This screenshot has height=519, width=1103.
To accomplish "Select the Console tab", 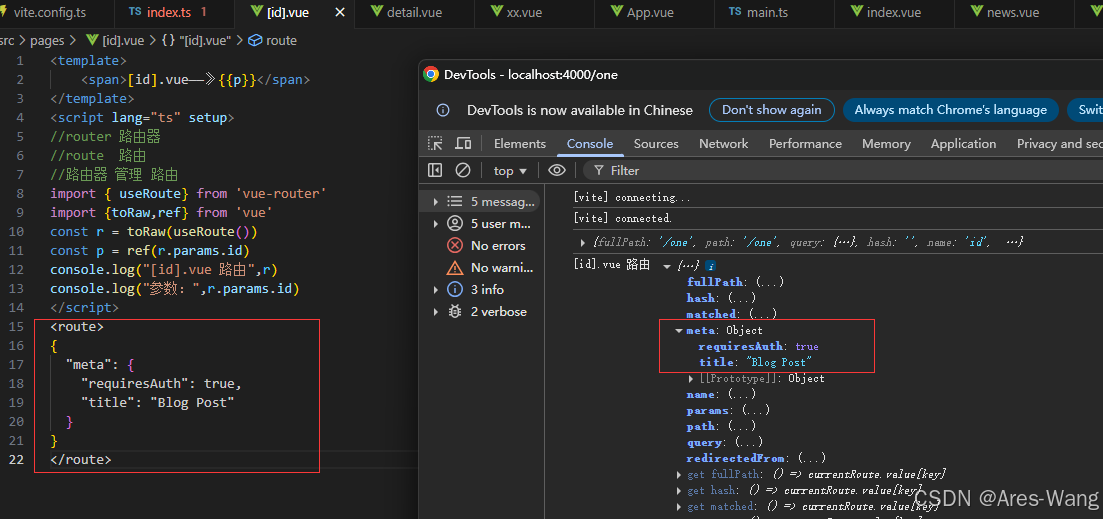I will pyautogui.click(x=590, y=143).
